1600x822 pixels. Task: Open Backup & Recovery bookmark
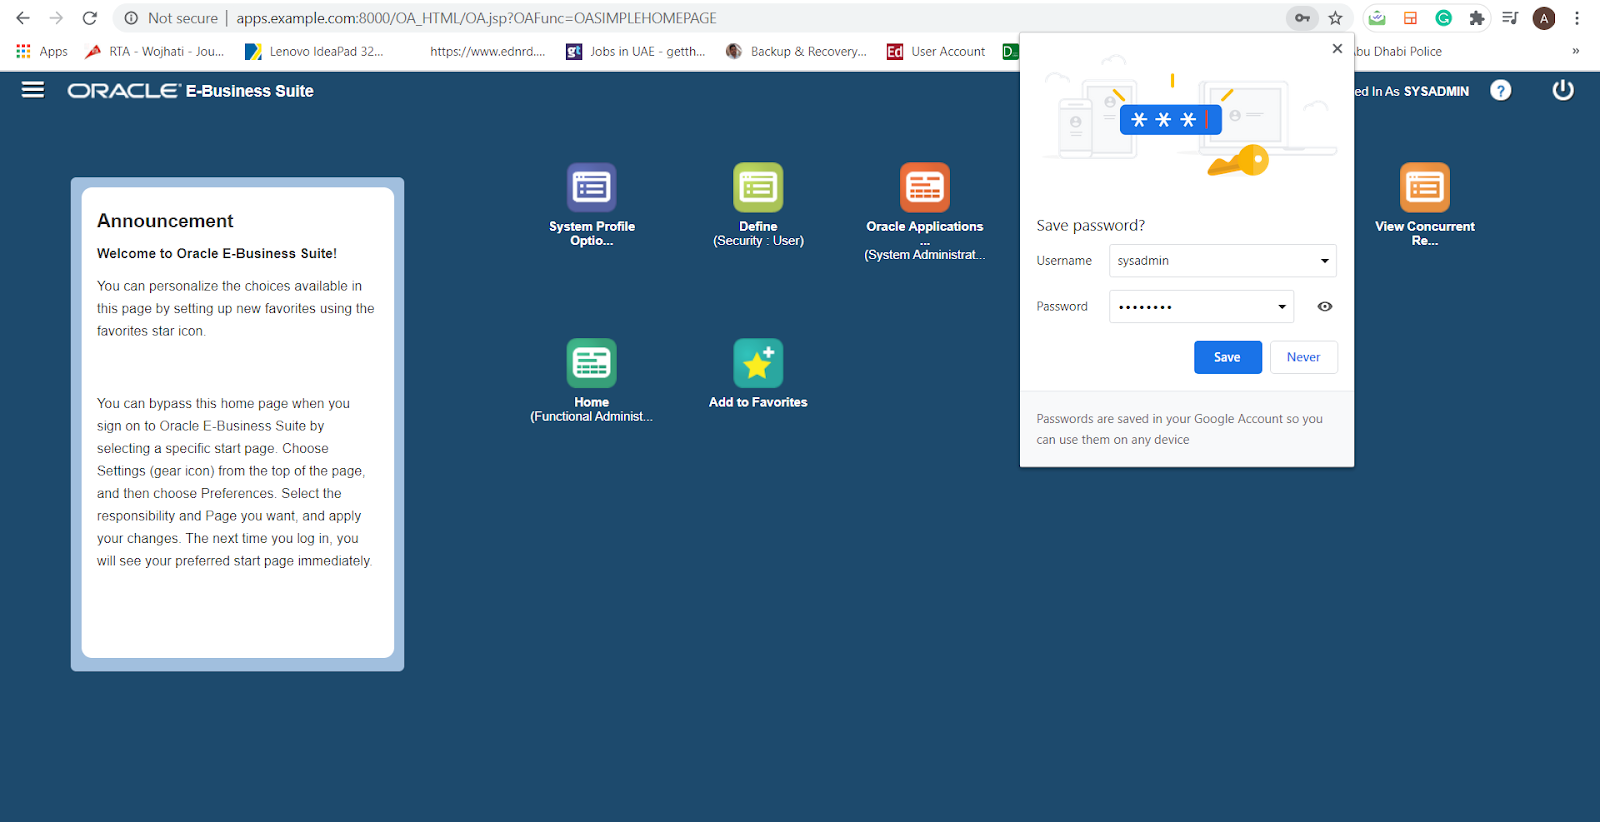click(797, 51)
